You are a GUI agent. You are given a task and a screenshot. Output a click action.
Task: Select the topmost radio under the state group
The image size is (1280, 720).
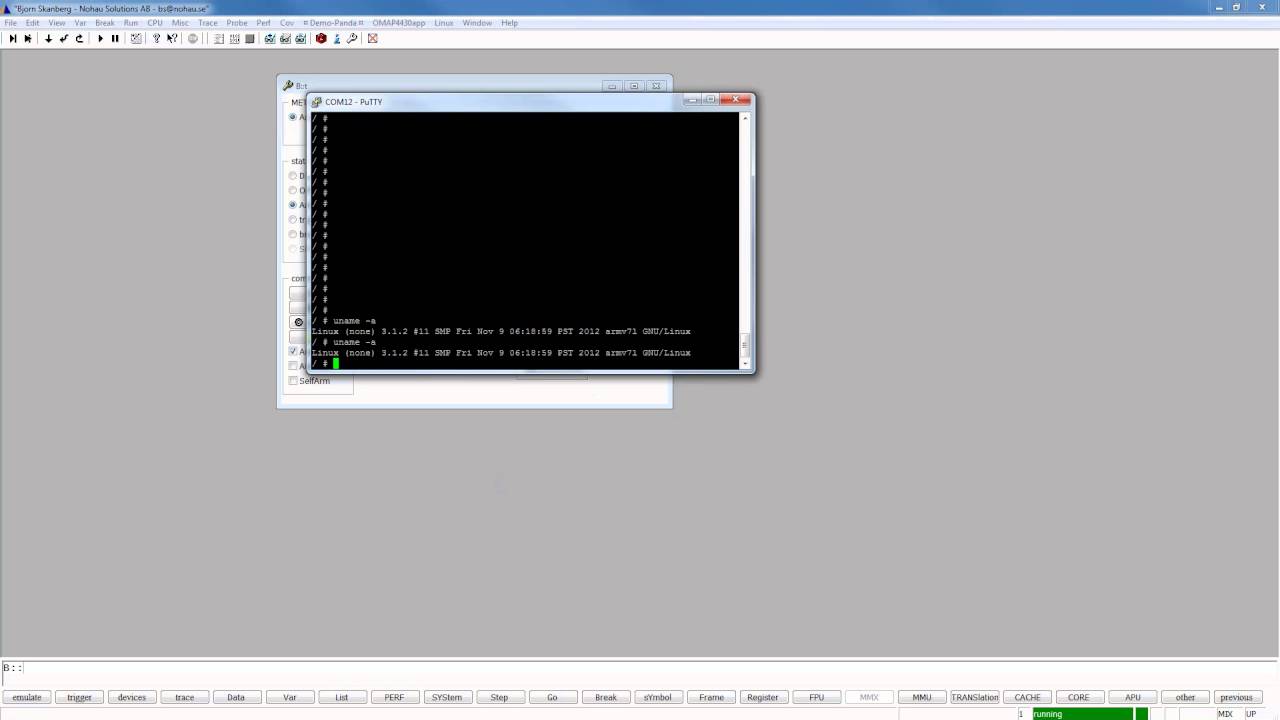[x=293, y=176]
